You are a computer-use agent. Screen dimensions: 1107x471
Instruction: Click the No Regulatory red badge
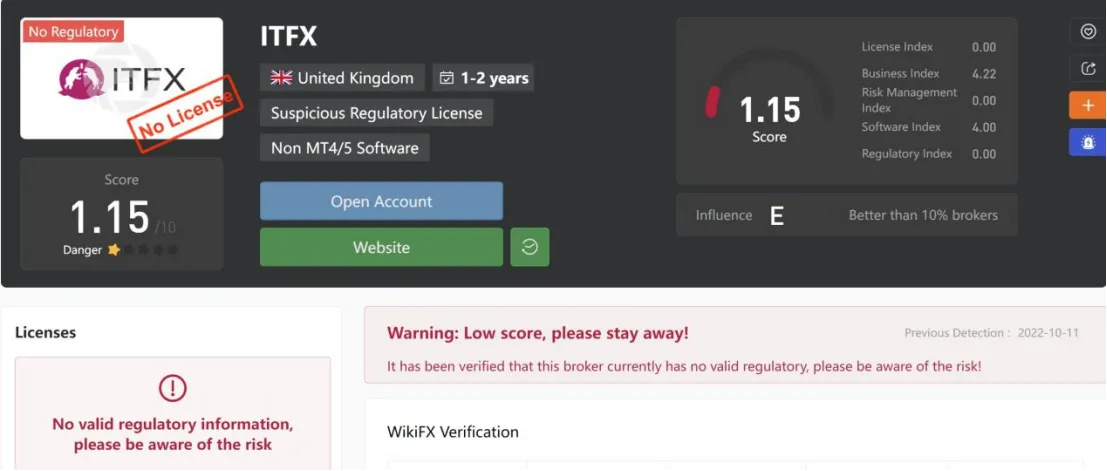[73, 32]
